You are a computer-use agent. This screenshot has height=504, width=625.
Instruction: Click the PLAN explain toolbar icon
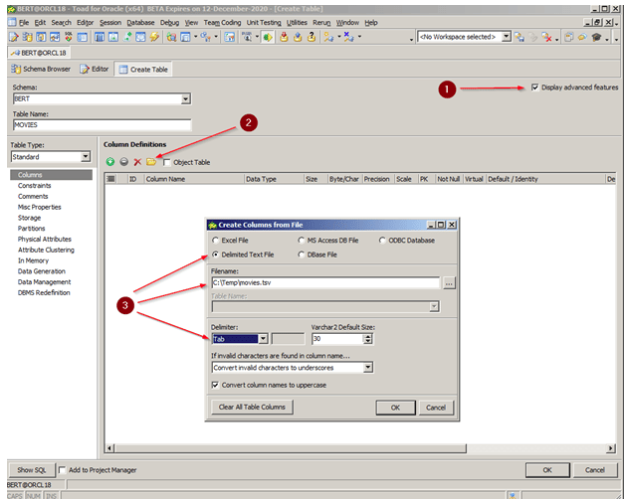pyautogui.click(x=247, y=37)
